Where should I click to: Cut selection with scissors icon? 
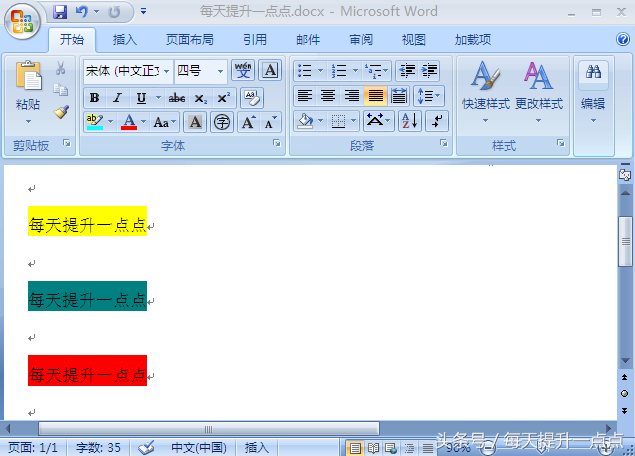coord(61,68)
